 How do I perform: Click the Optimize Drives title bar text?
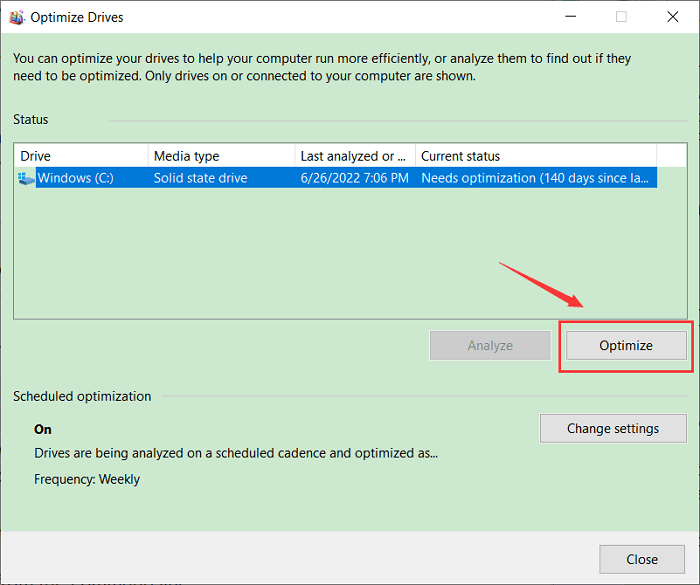click(77, 17)
